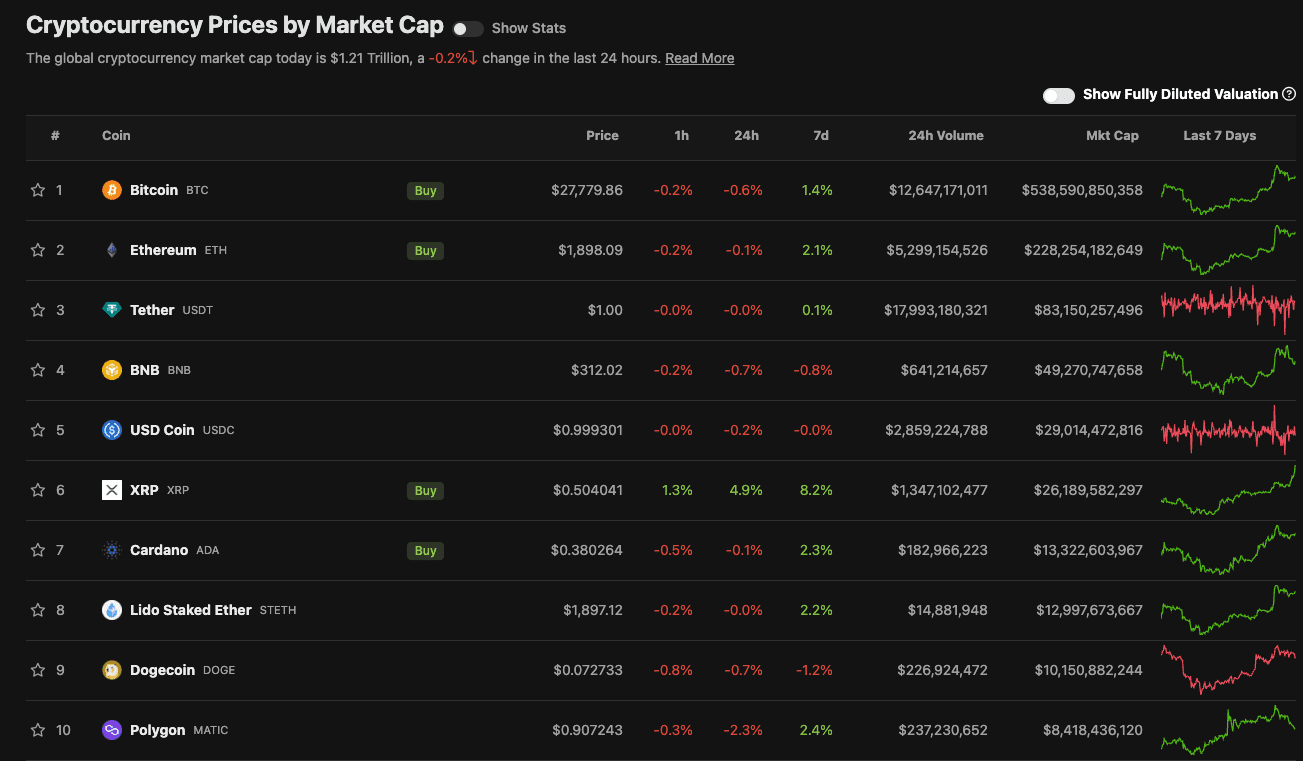Open the Dogecoin coin name link
1303x761 pixels.
click(162, 670)
